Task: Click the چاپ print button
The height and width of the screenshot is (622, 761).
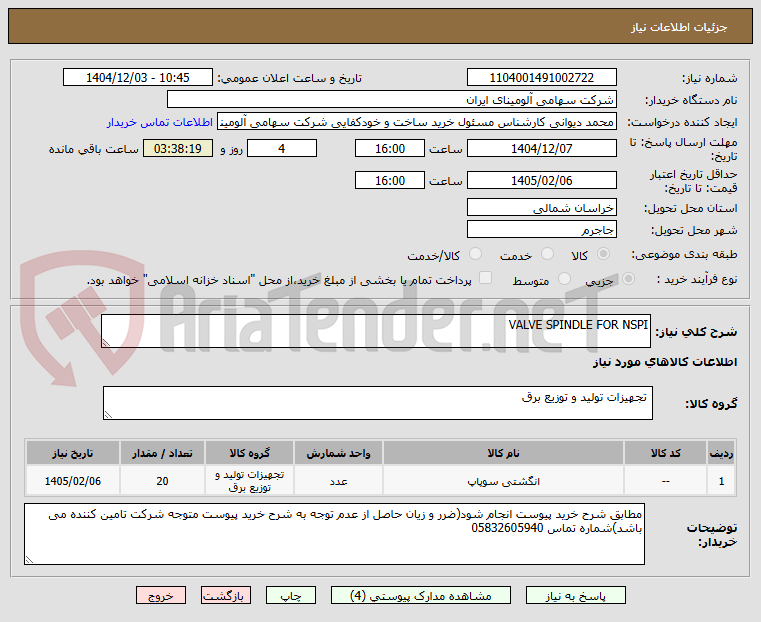Action: pos(291,595)
